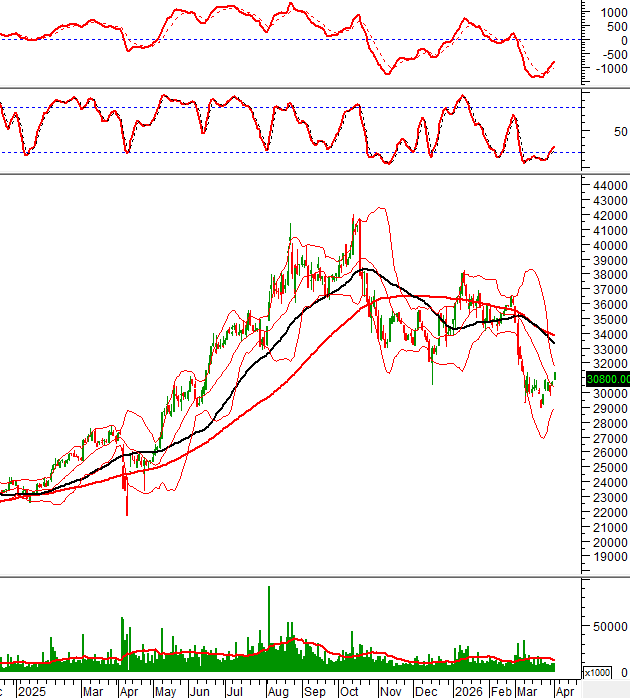Click the 44000 price axis label

[607, 186]
